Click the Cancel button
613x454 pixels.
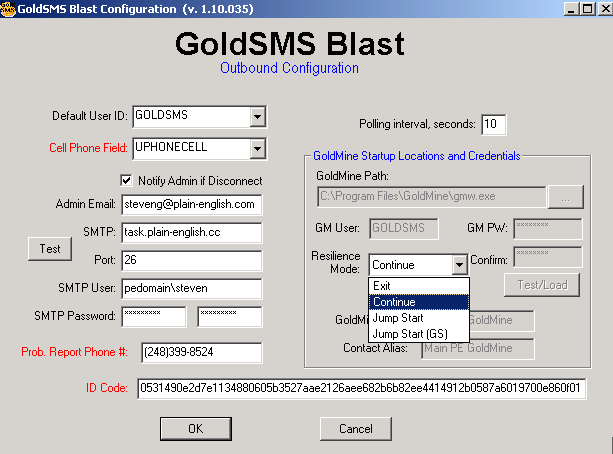pos(356,429)
